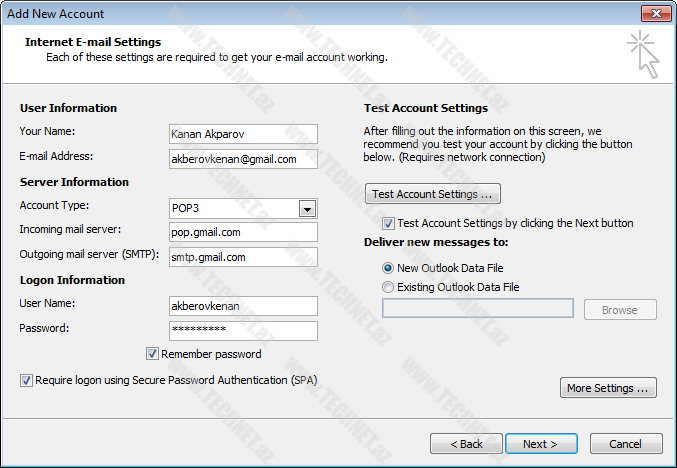Click the Server Information heading
This screenshot has height=468, width=677.
74,182
